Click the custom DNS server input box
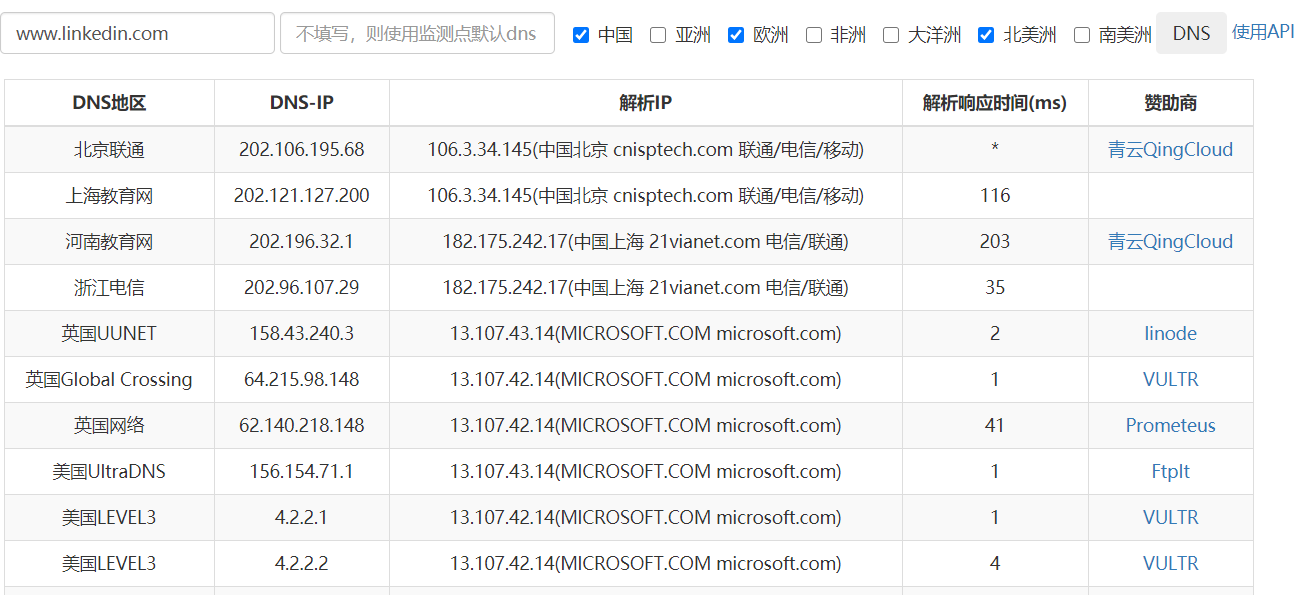1306x595 pixels. click(417, 33)
